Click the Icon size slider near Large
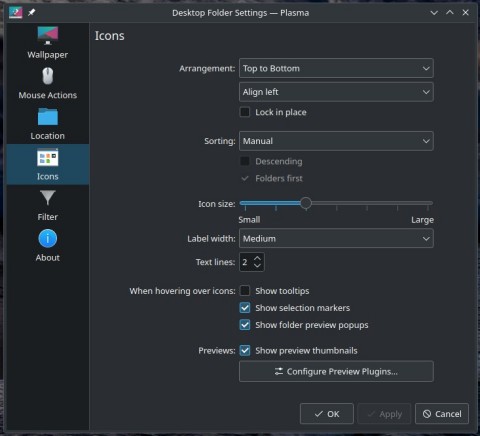 click(428, 203)
